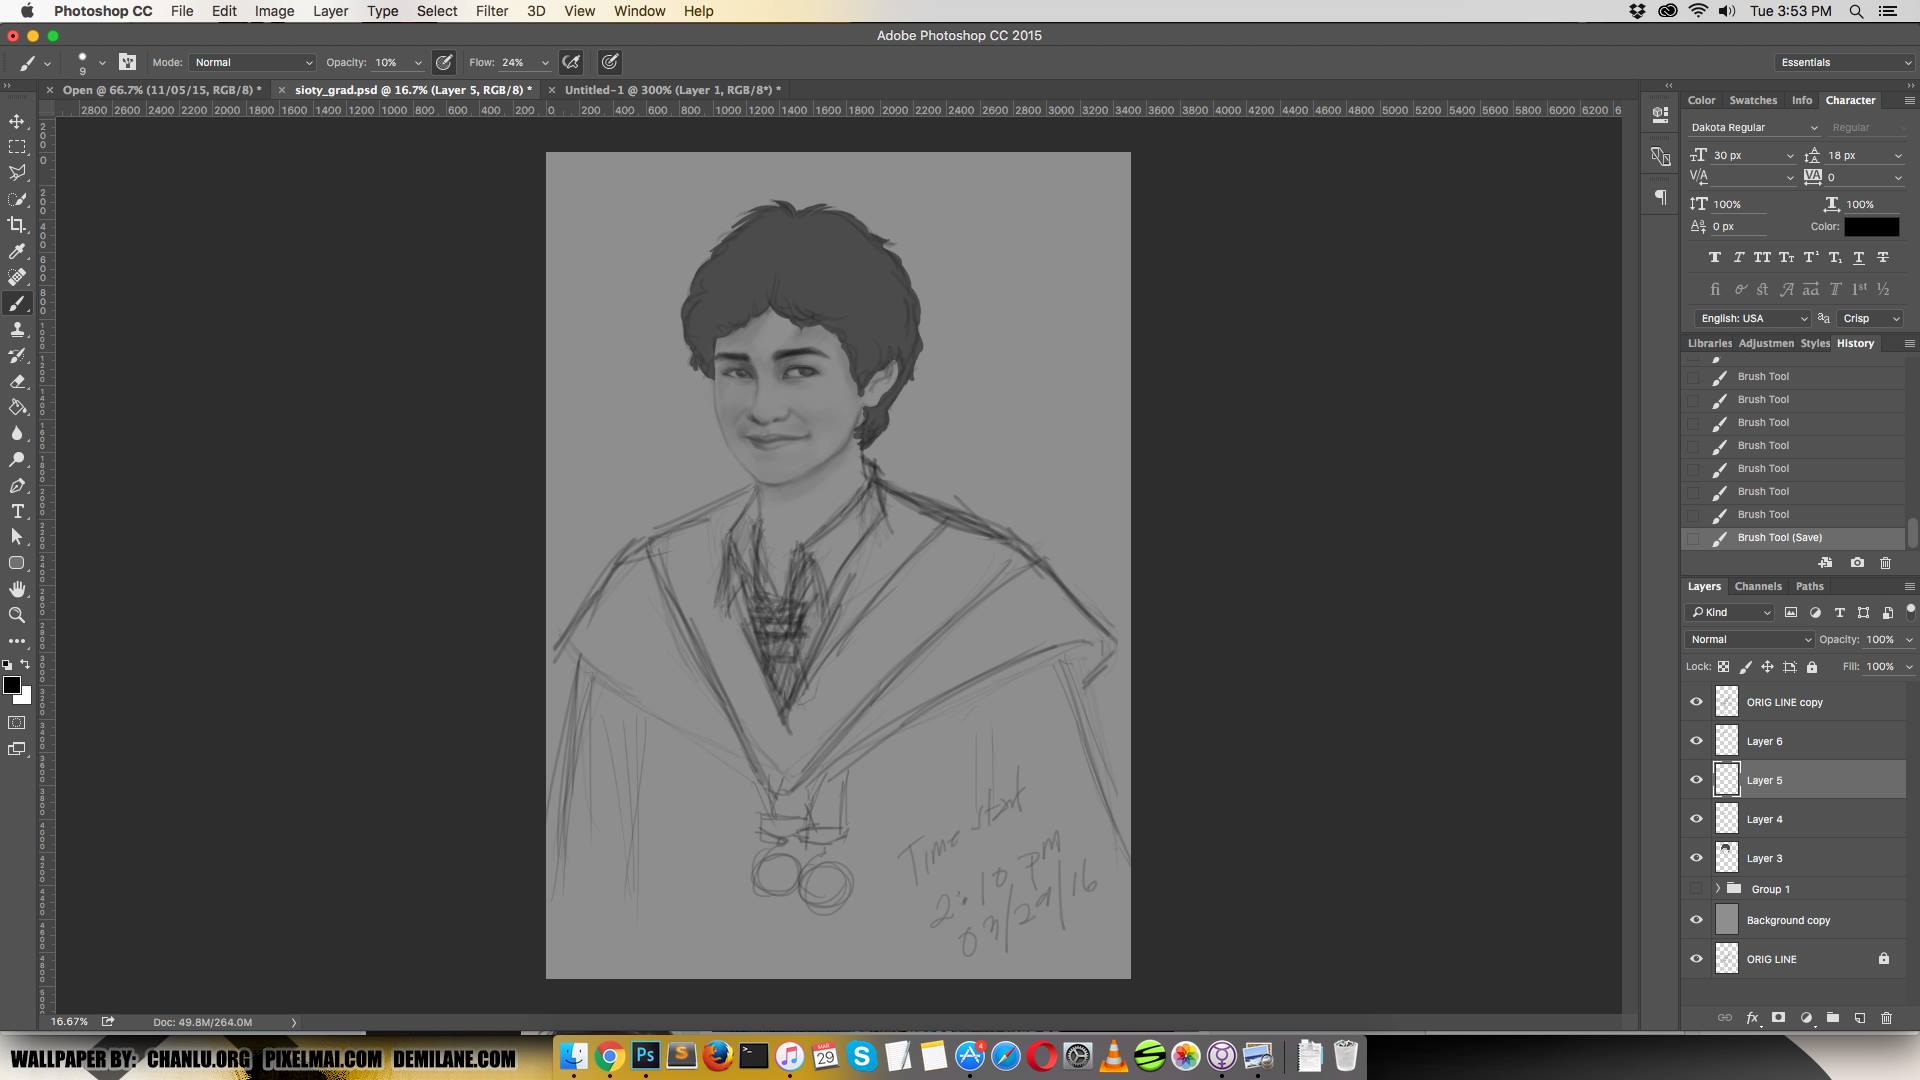The height and width of the screenshot is (1080, 1920).
Task: Select the Path Selection tool
Action: (x=17, y=537)
